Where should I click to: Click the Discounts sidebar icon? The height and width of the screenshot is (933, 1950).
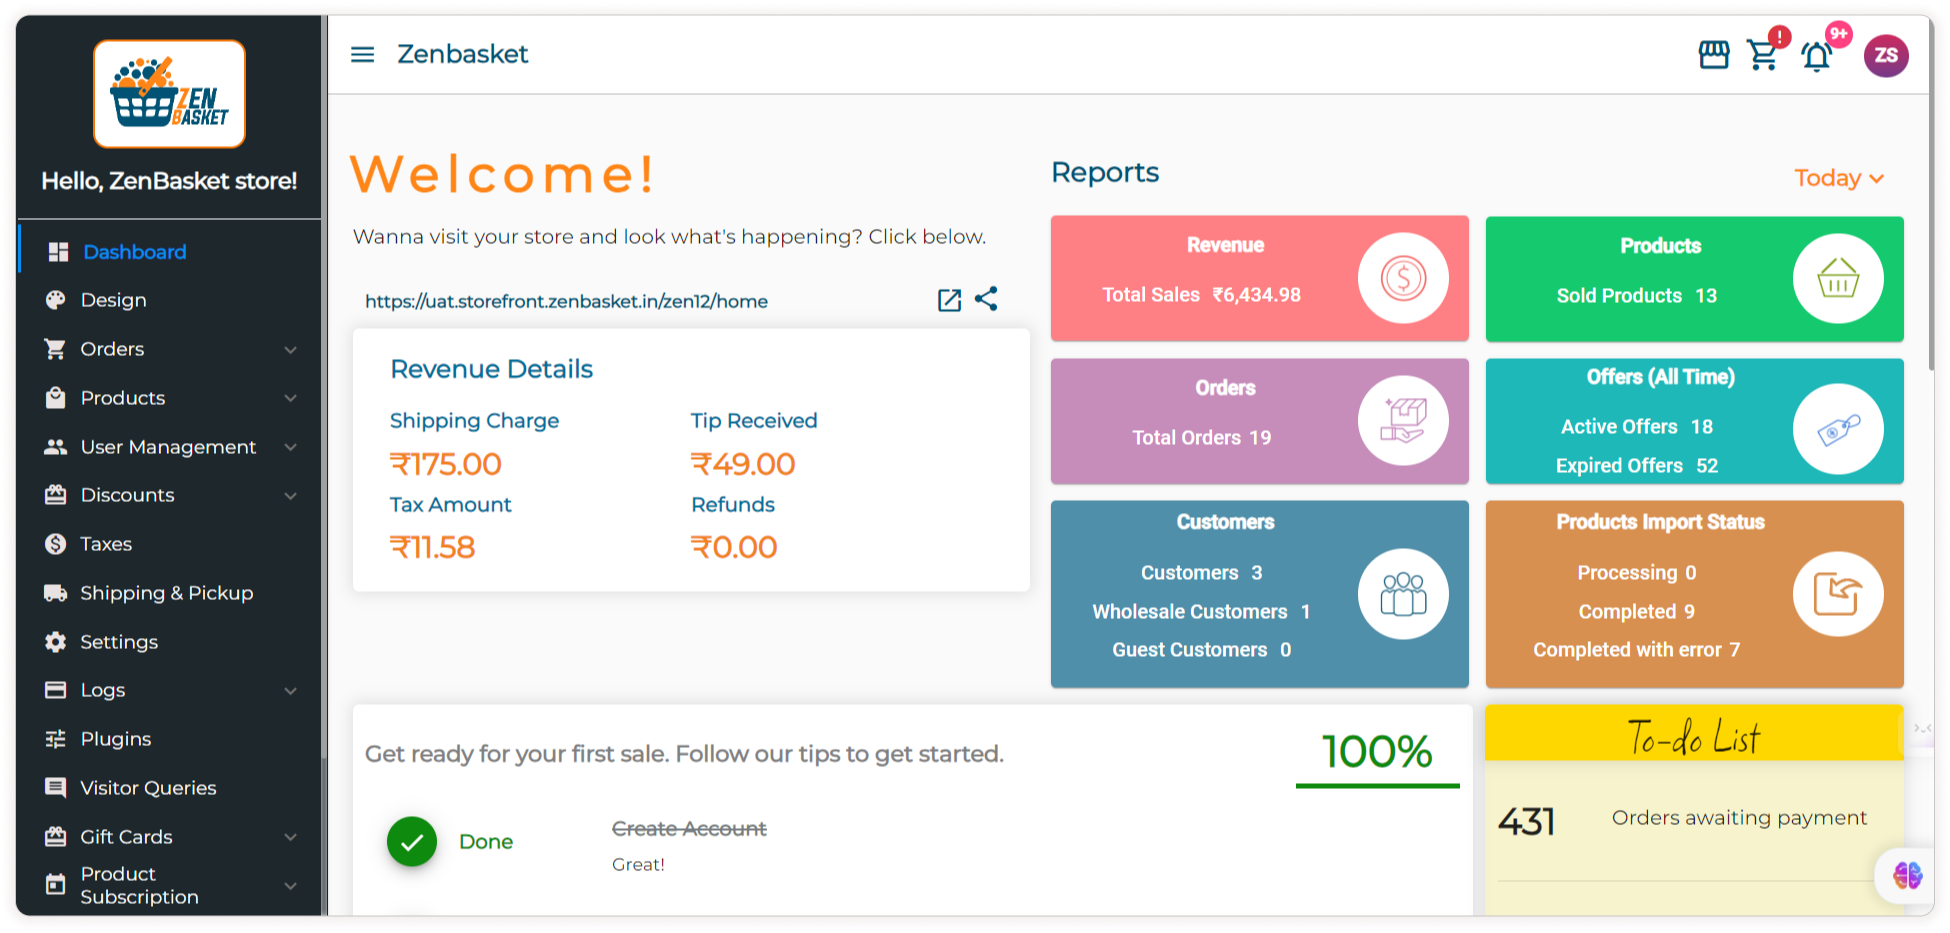[x=55, y=495]
